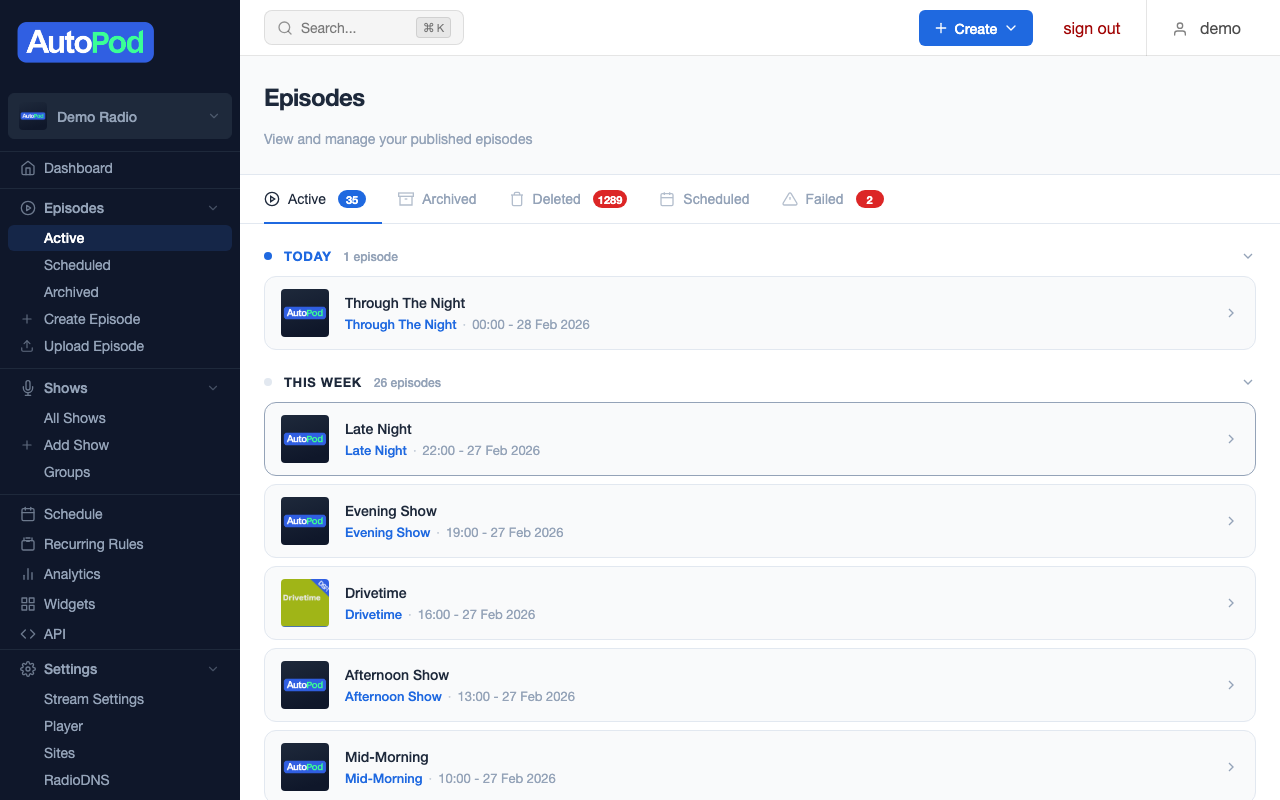Open the Demo Radio station switcher
Image resolution: width=1280 pixels, height=800 pixels.
(x=119, y=116)
